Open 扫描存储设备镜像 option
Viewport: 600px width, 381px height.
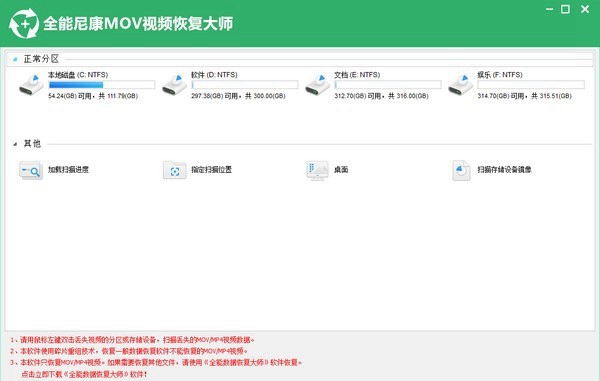point(504,169)
